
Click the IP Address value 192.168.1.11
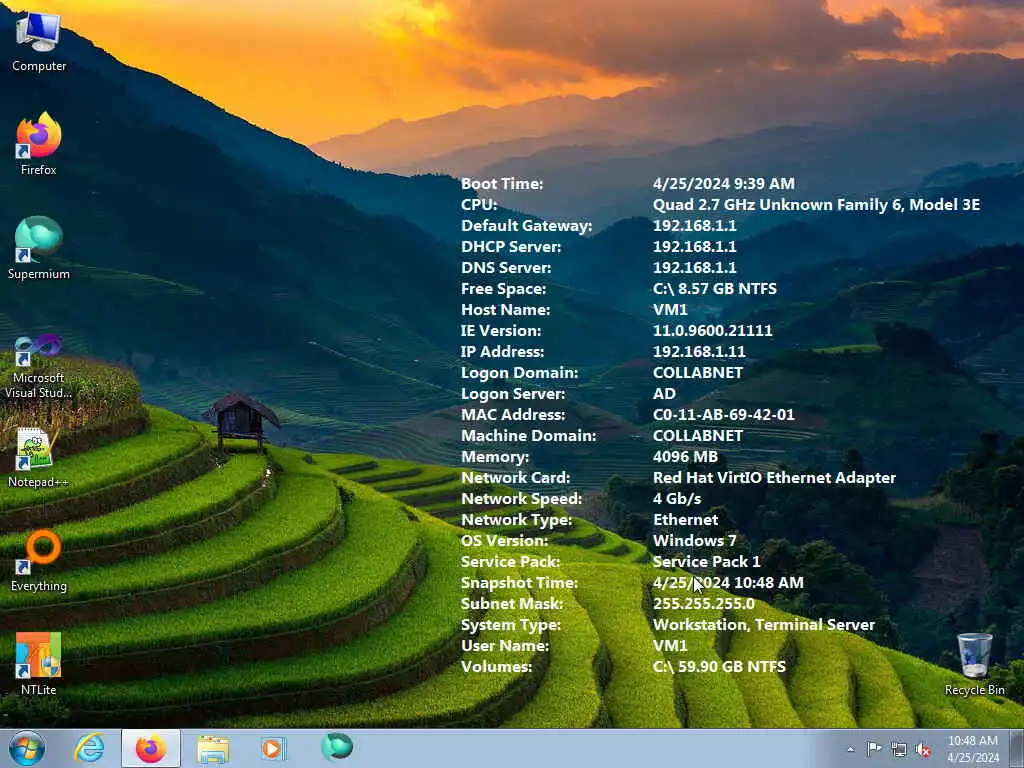[x=699, y=351]
